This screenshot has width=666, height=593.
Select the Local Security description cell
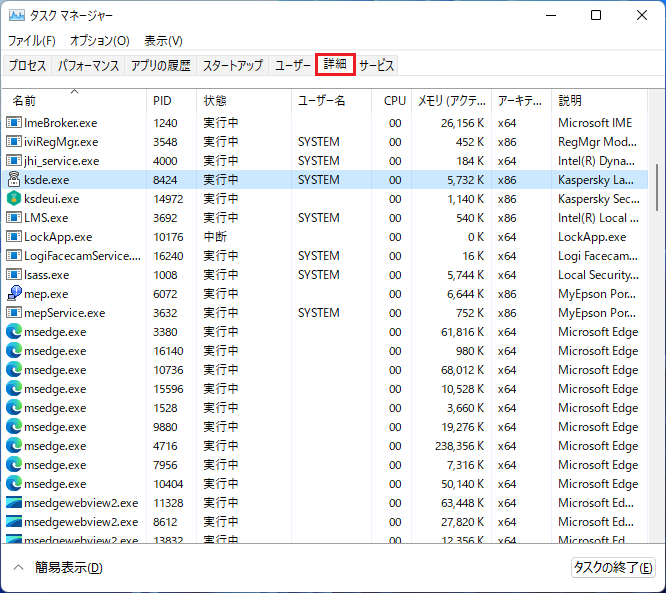(x=598, y=275)
